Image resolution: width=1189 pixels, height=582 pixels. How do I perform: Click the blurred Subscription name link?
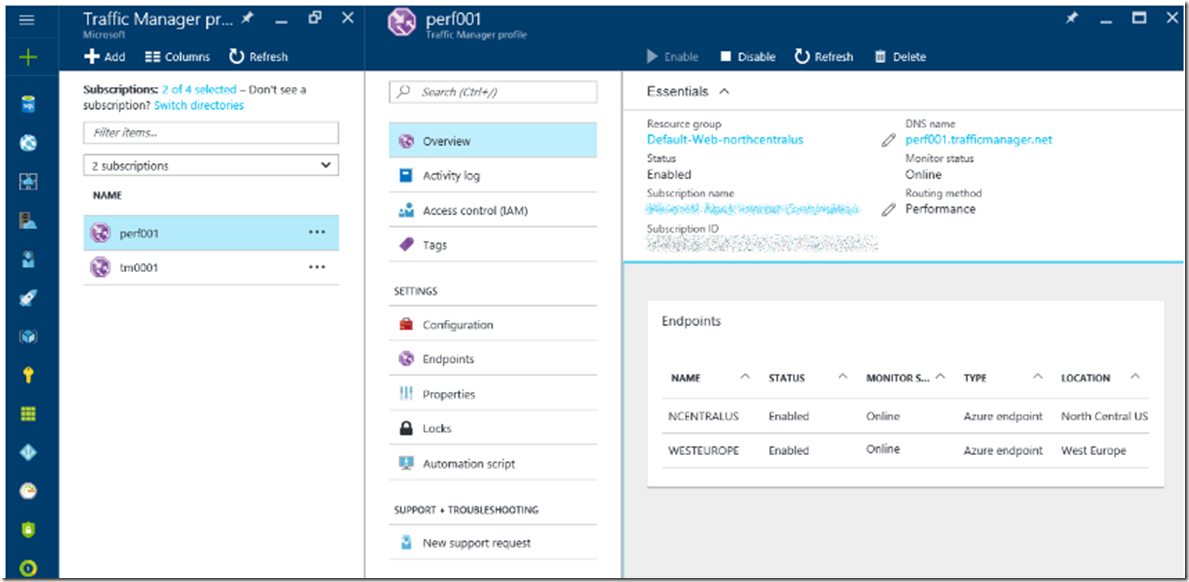[754, 208]
